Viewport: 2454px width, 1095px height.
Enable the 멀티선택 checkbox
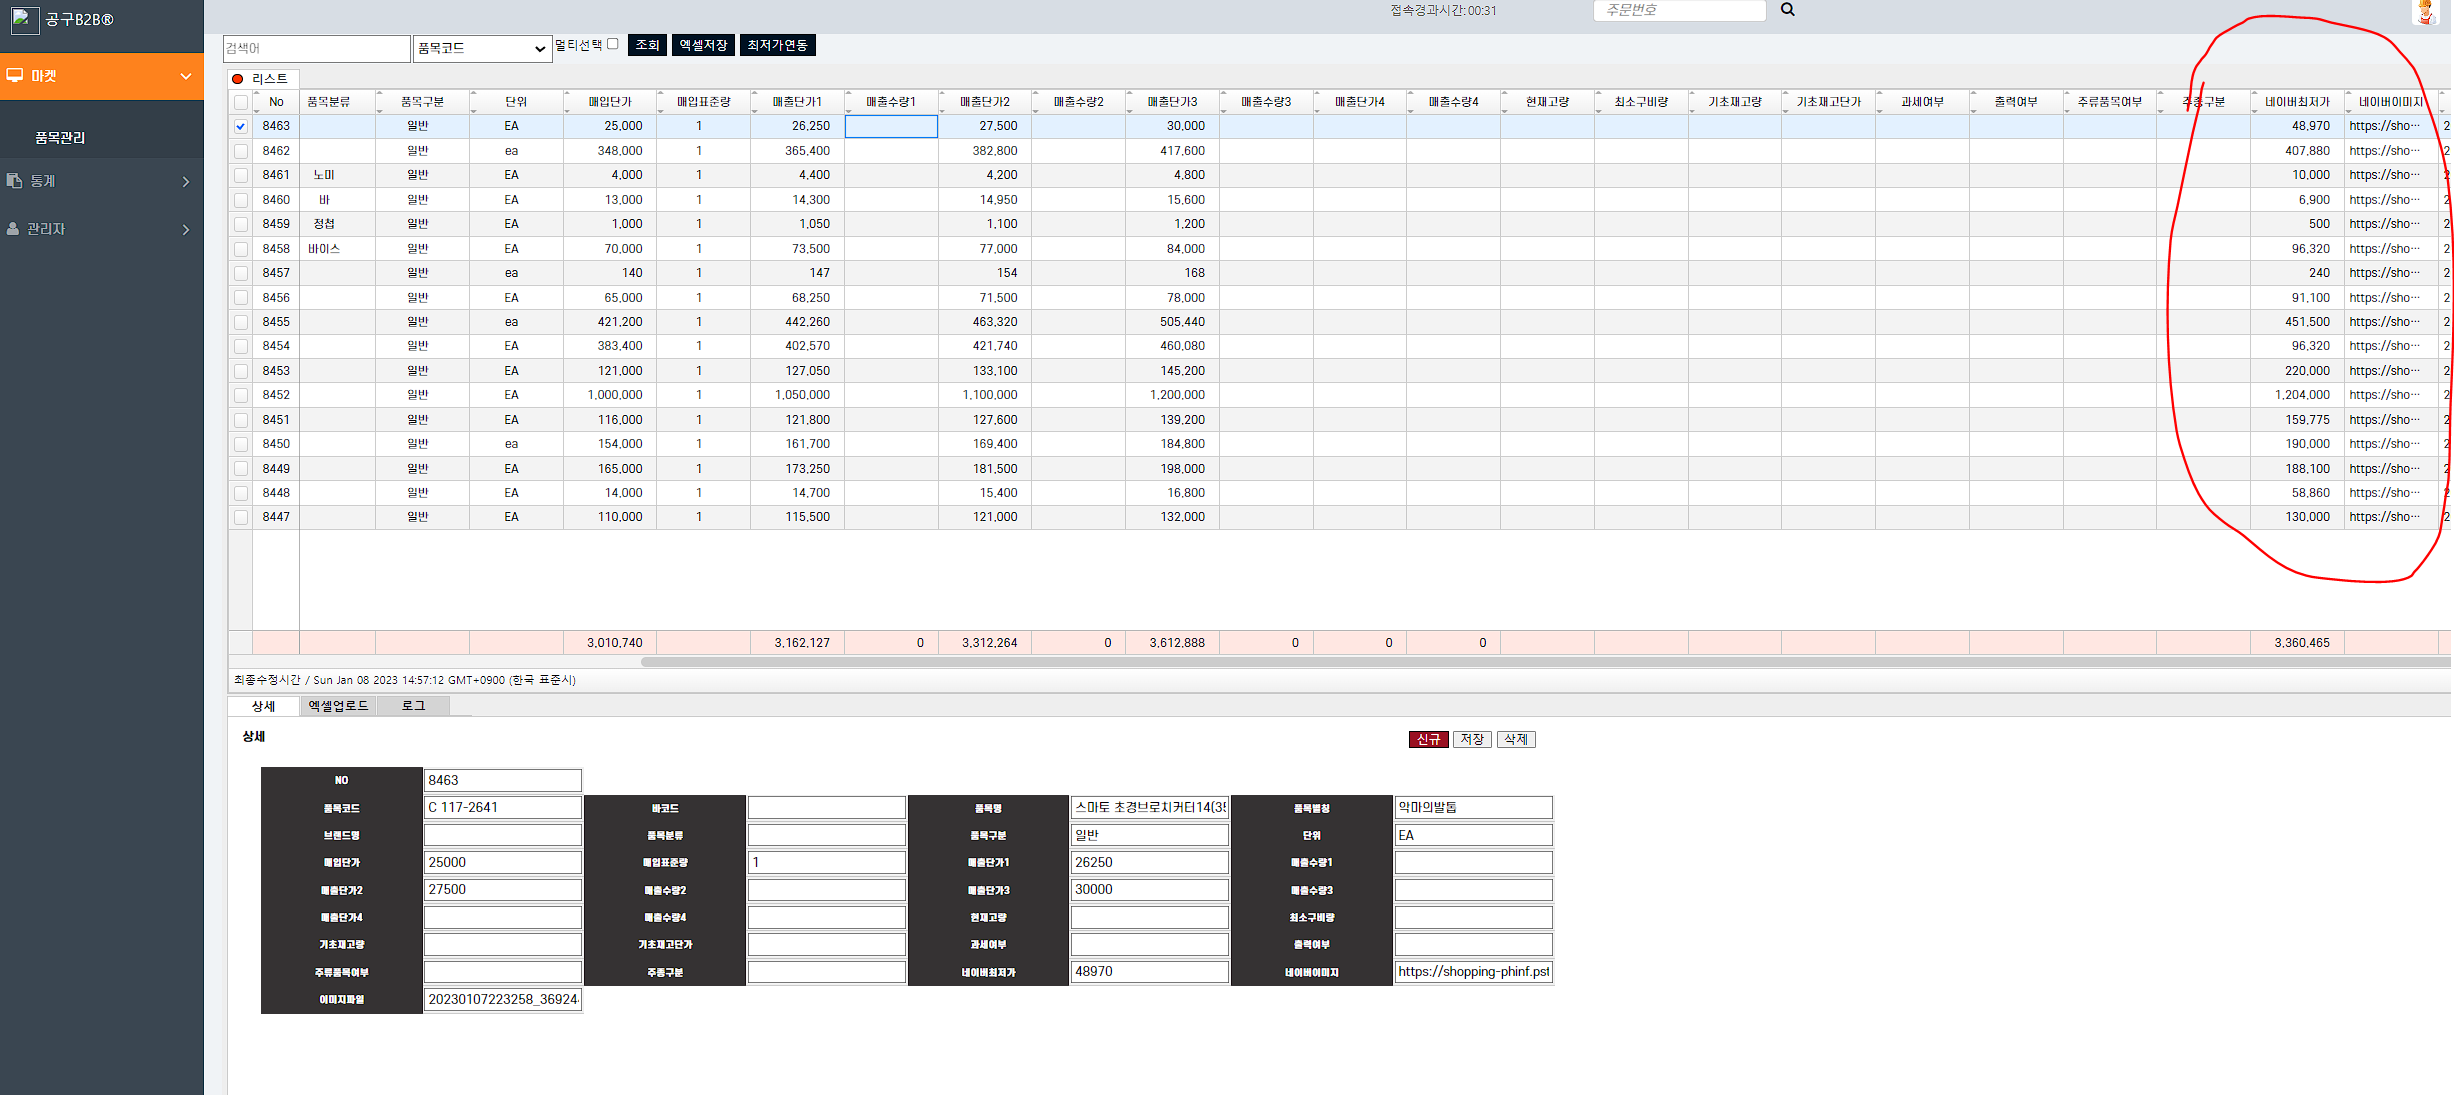pos(613,44)
